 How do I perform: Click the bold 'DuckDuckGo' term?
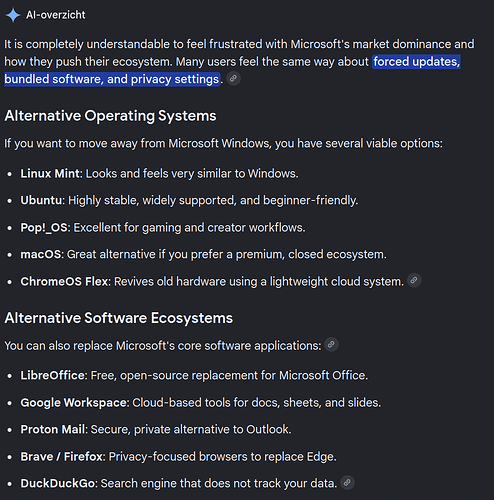(58, 483)
